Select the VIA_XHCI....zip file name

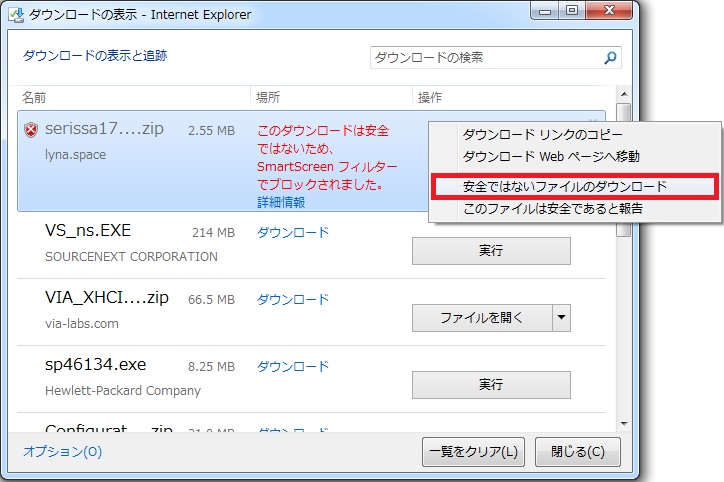click(x=107, y=297)
